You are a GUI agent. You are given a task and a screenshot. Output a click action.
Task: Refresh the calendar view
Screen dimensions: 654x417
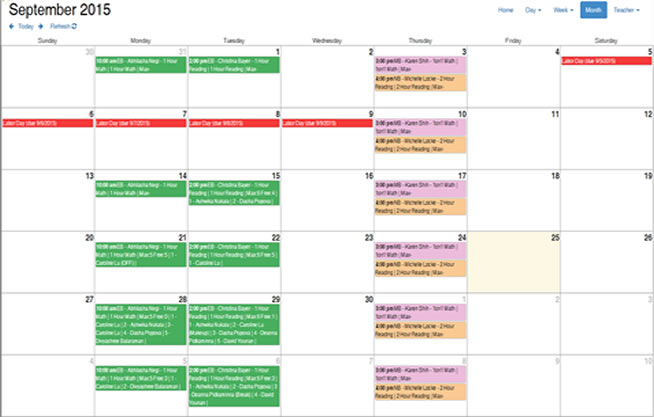point(63,26)
